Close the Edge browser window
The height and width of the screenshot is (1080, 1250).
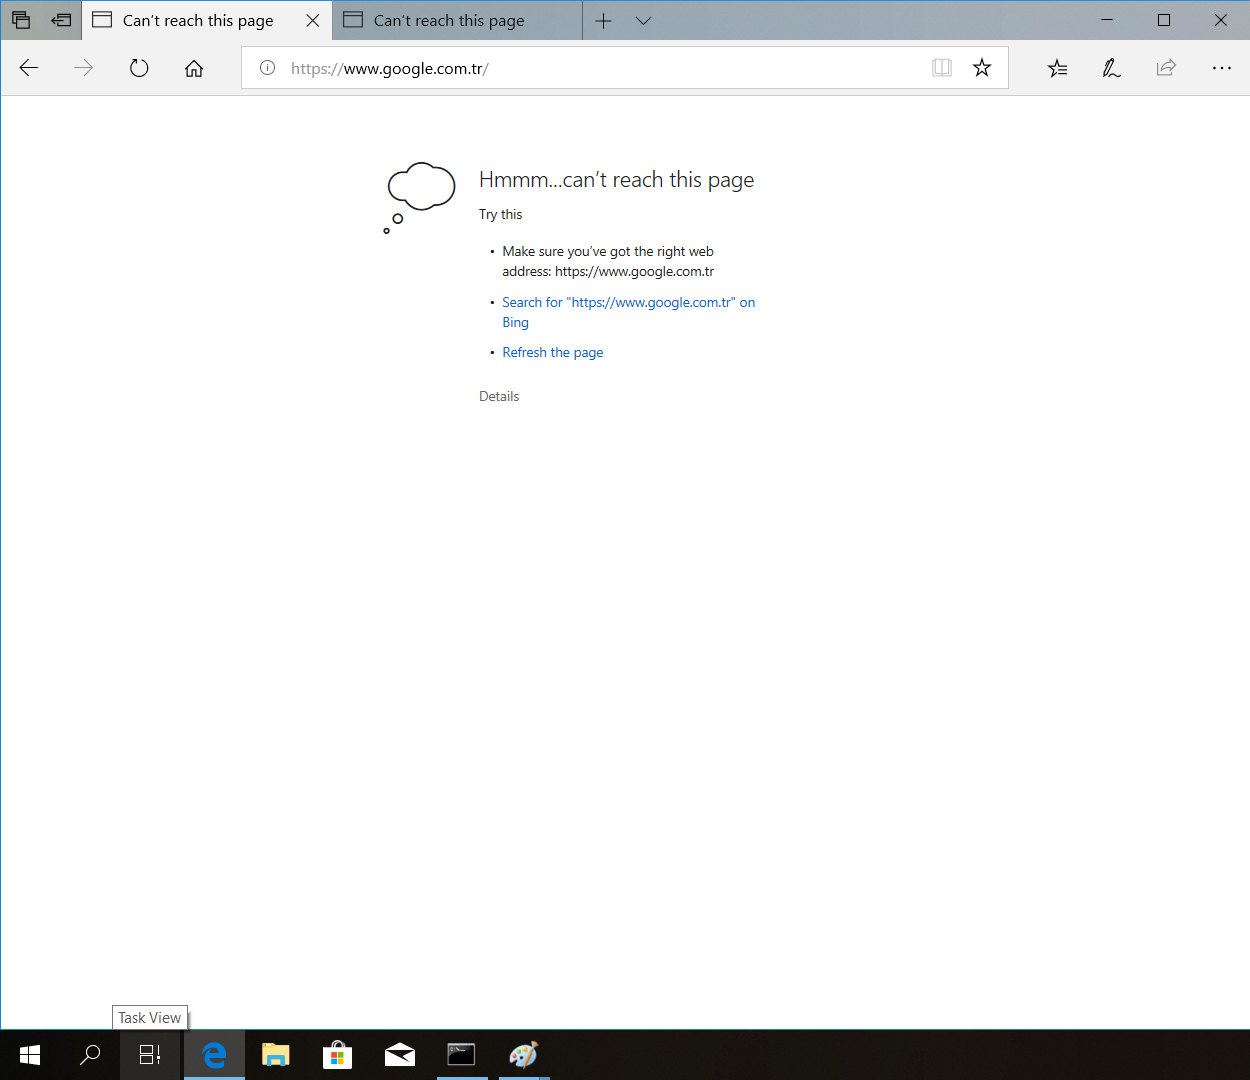1221,20
